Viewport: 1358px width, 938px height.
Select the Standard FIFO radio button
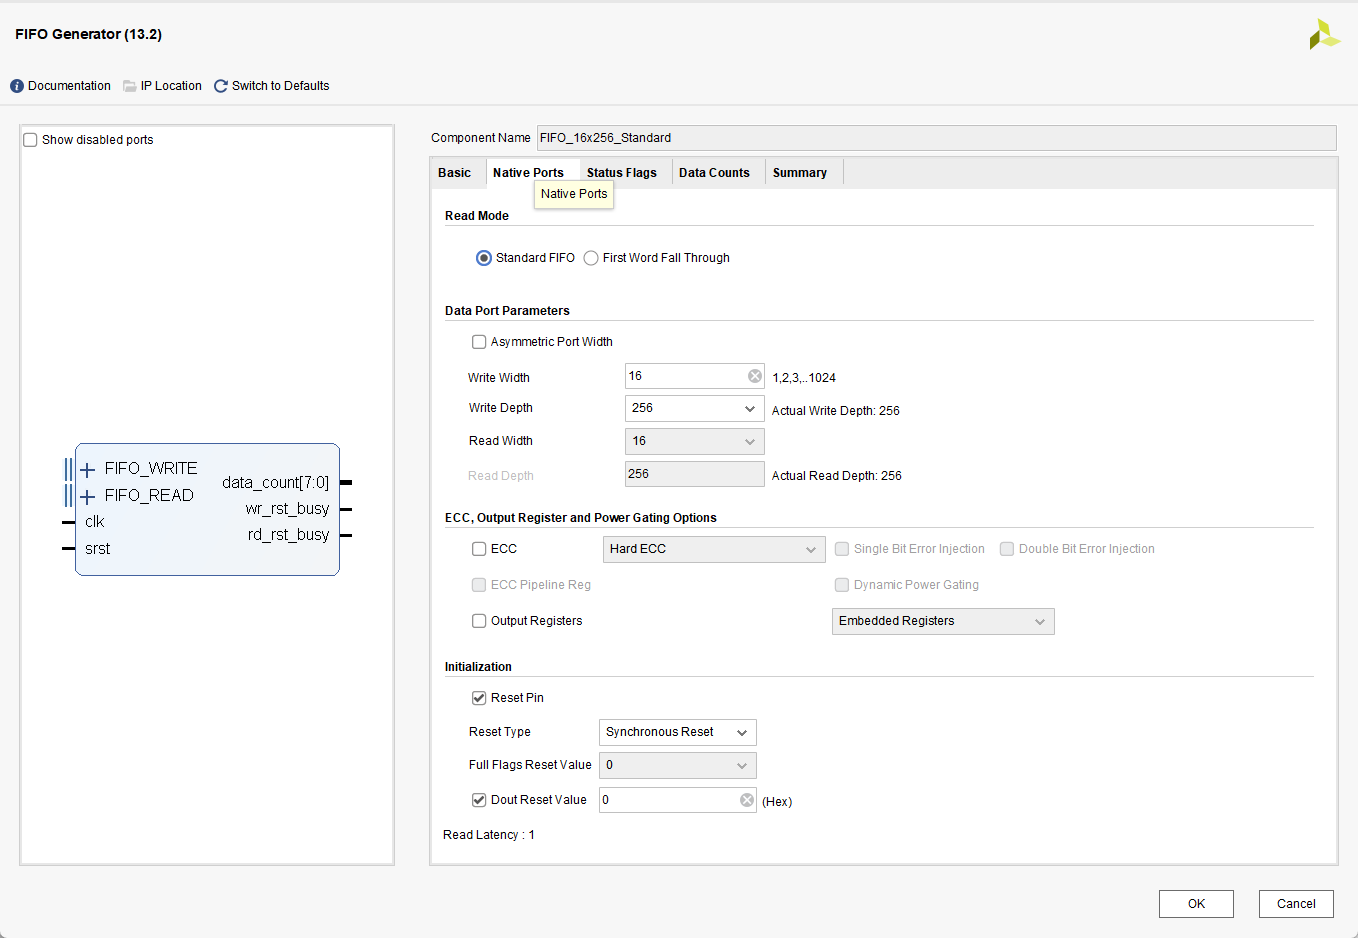pos(484,258)
